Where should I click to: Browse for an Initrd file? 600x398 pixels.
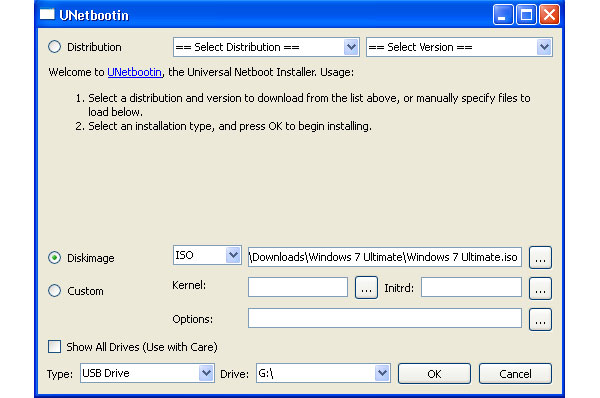pos(540,288)
